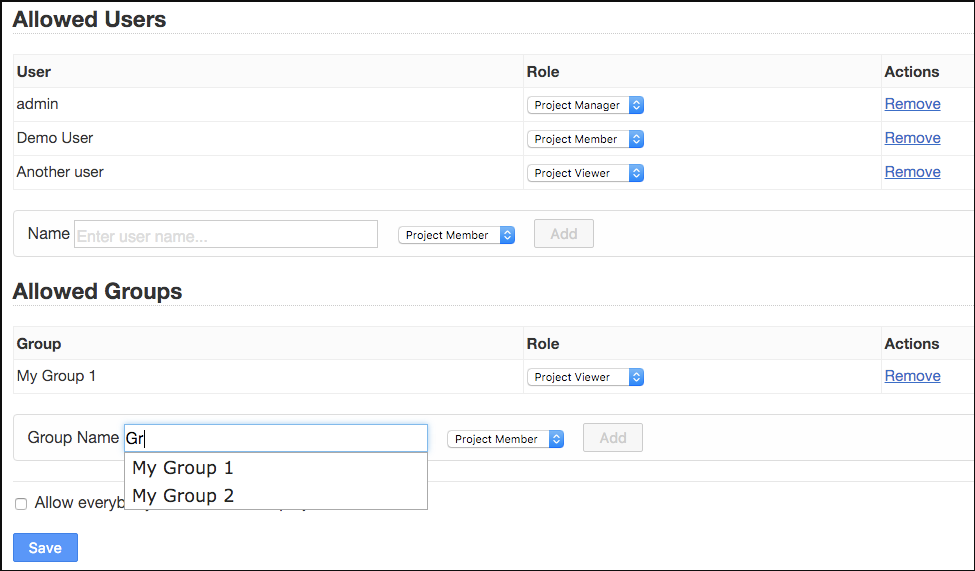Open role dropdown beside user Name field

coord(456,235)
